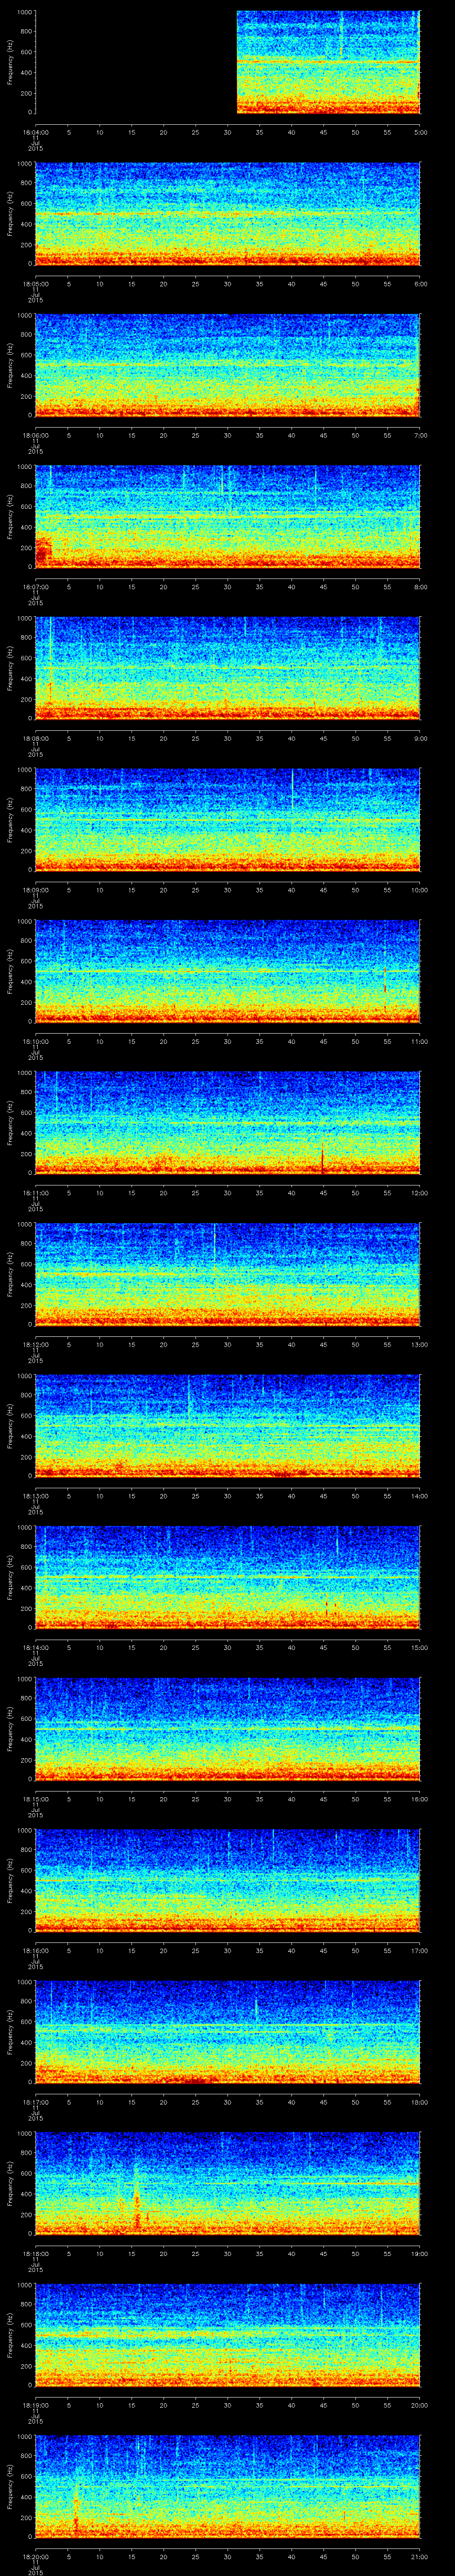Click the 20:00 end time label
The height and width of the screenshot is (2576, 455).
click(x=419, y=2405)
